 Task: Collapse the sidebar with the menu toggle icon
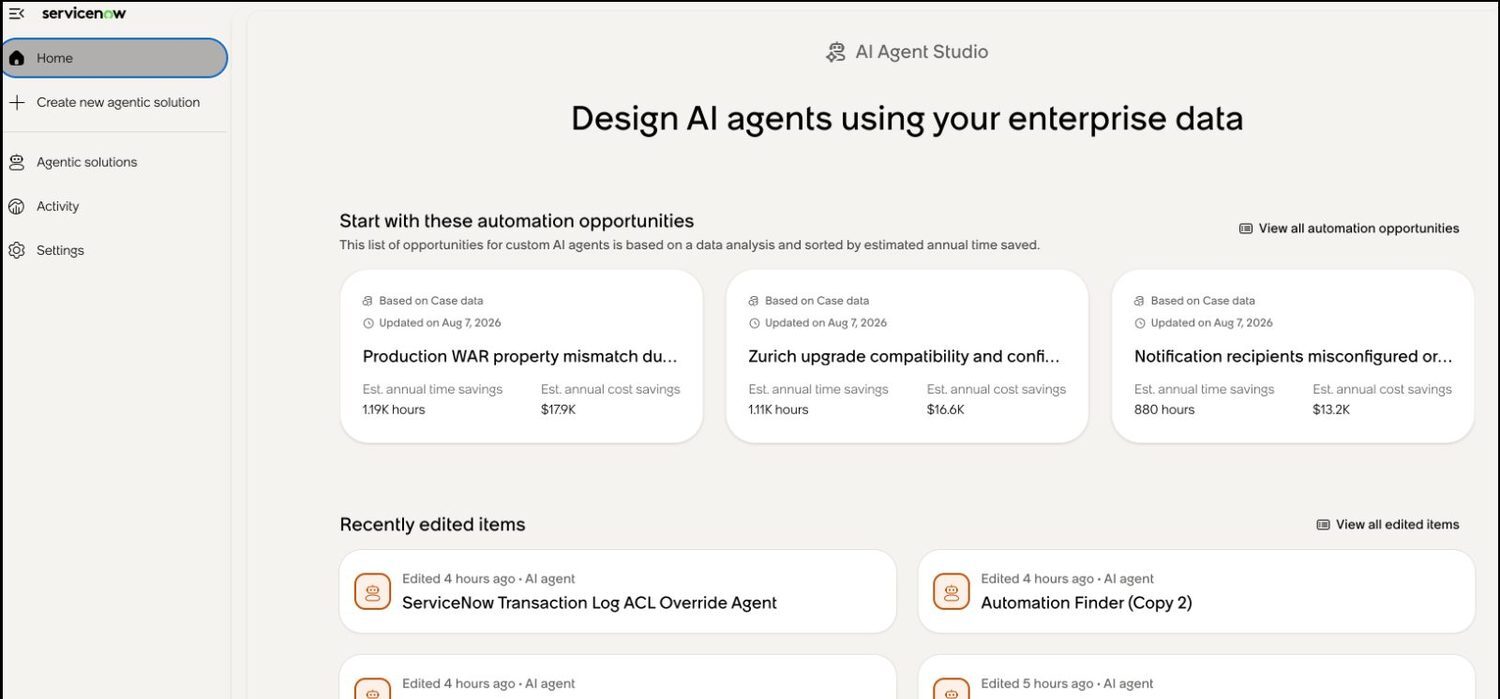(16, 13)
